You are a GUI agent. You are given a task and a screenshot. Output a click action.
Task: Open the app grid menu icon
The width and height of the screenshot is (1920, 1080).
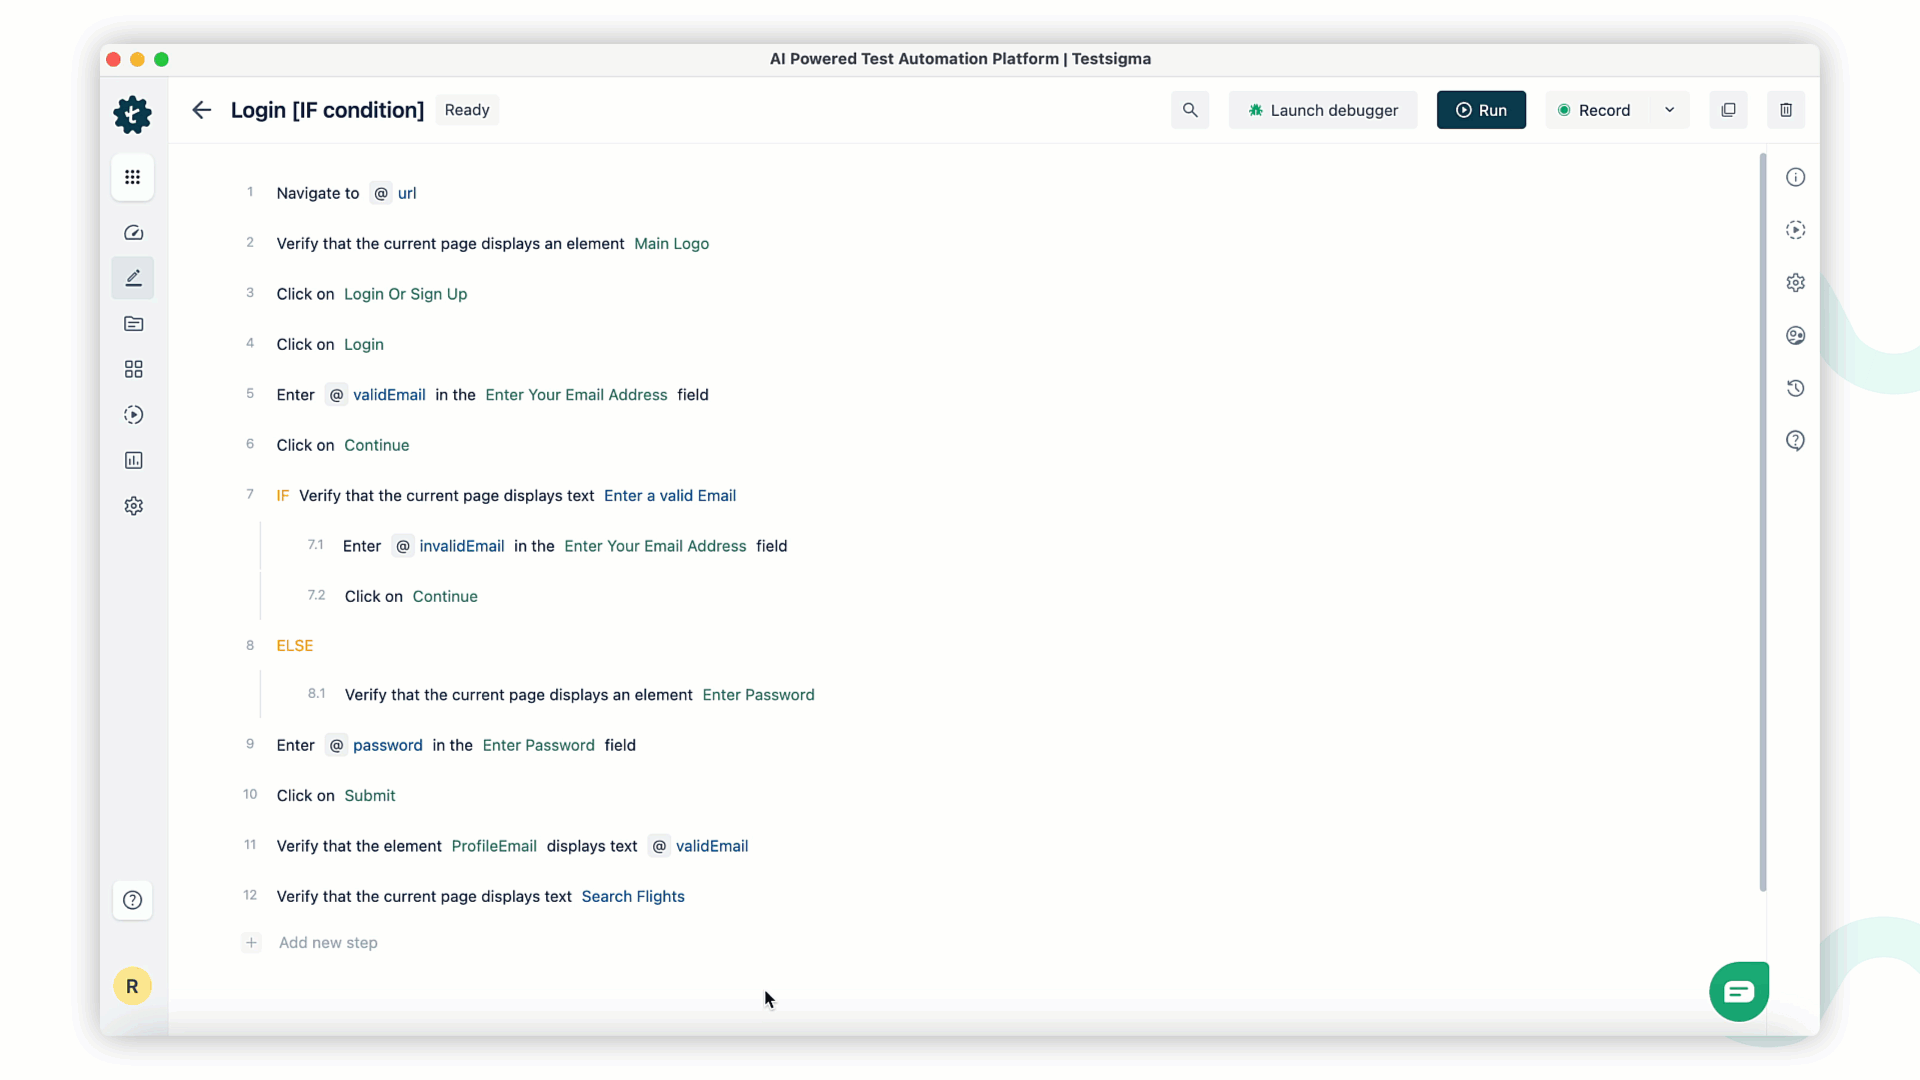133,177
